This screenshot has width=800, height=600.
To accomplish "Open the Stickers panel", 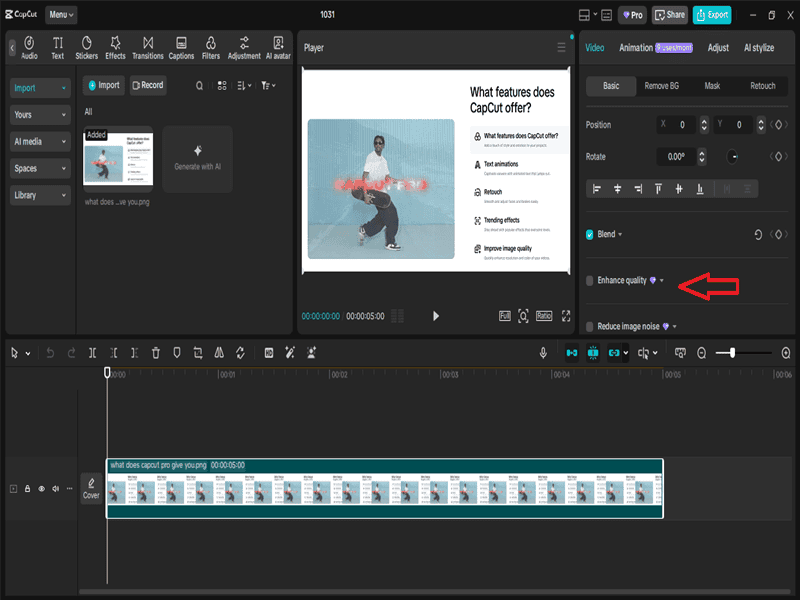I will tap(86, 47).
